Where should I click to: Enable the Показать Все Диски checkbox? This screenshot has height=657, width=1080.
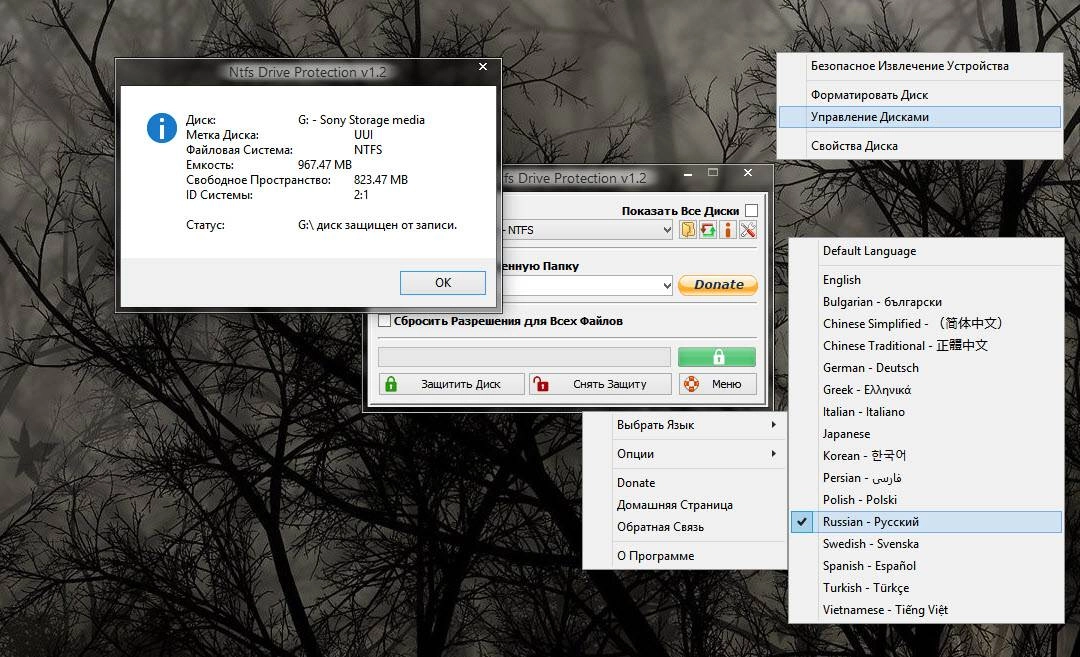751,211
